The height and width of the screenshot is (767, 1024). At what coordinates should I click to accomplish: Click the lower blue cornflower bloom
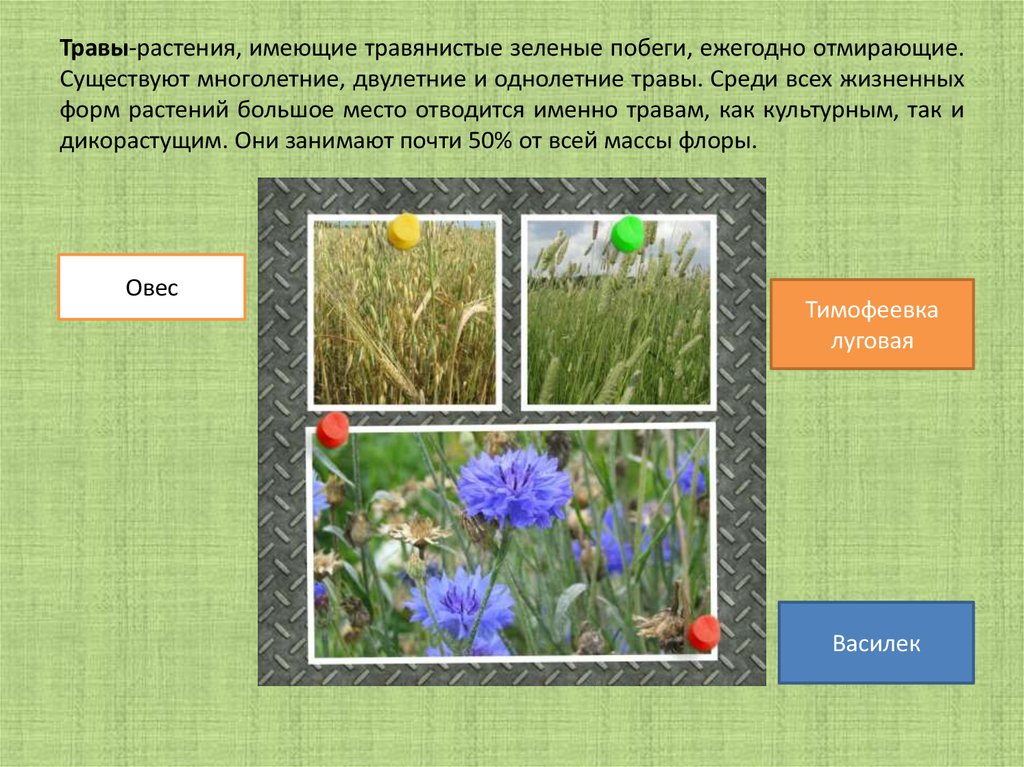(x=460, y=603)
